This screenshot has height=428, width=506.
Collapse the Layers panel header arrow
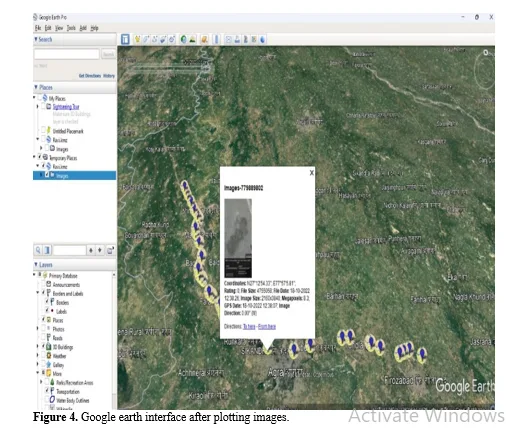click(36, 265)
